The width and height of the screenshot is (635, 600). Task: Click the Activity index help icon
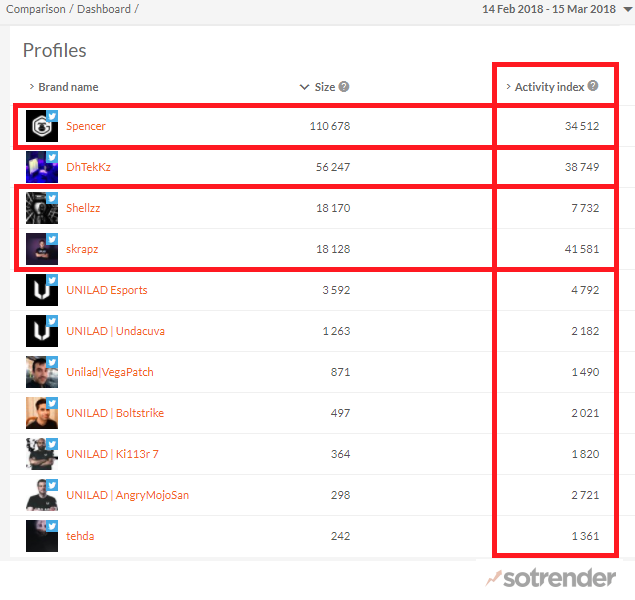point(593,86)
